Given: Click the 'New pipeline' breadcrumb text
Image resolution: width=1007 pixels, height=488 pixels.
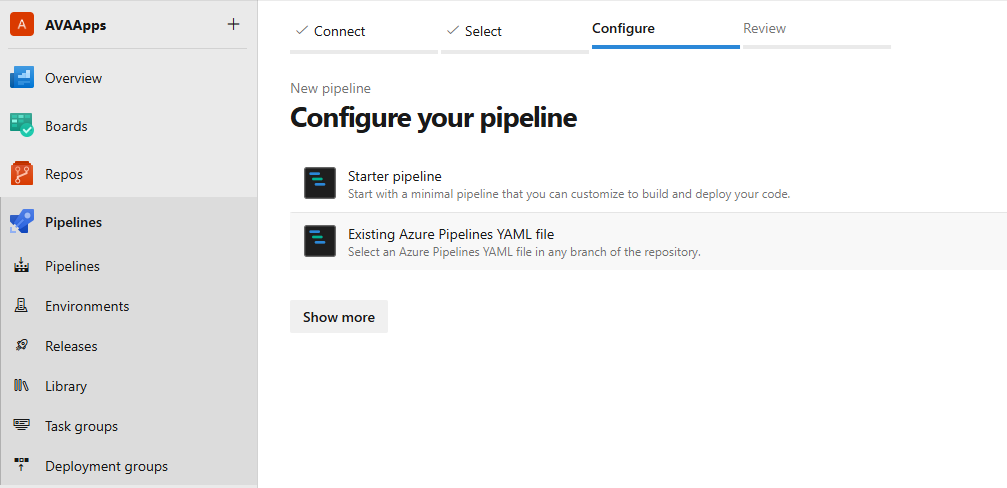Looking at the screenshot, I should coord(330,89).
